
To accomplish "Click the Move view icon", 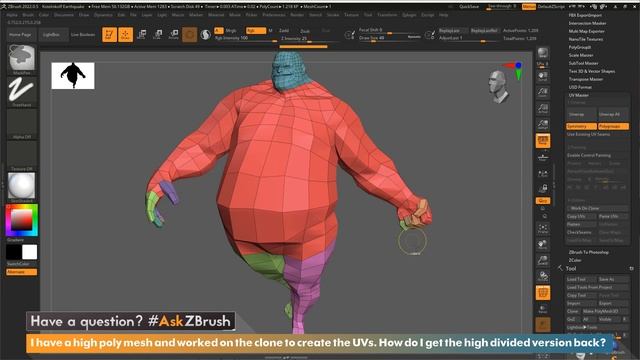I will point(543,244).
